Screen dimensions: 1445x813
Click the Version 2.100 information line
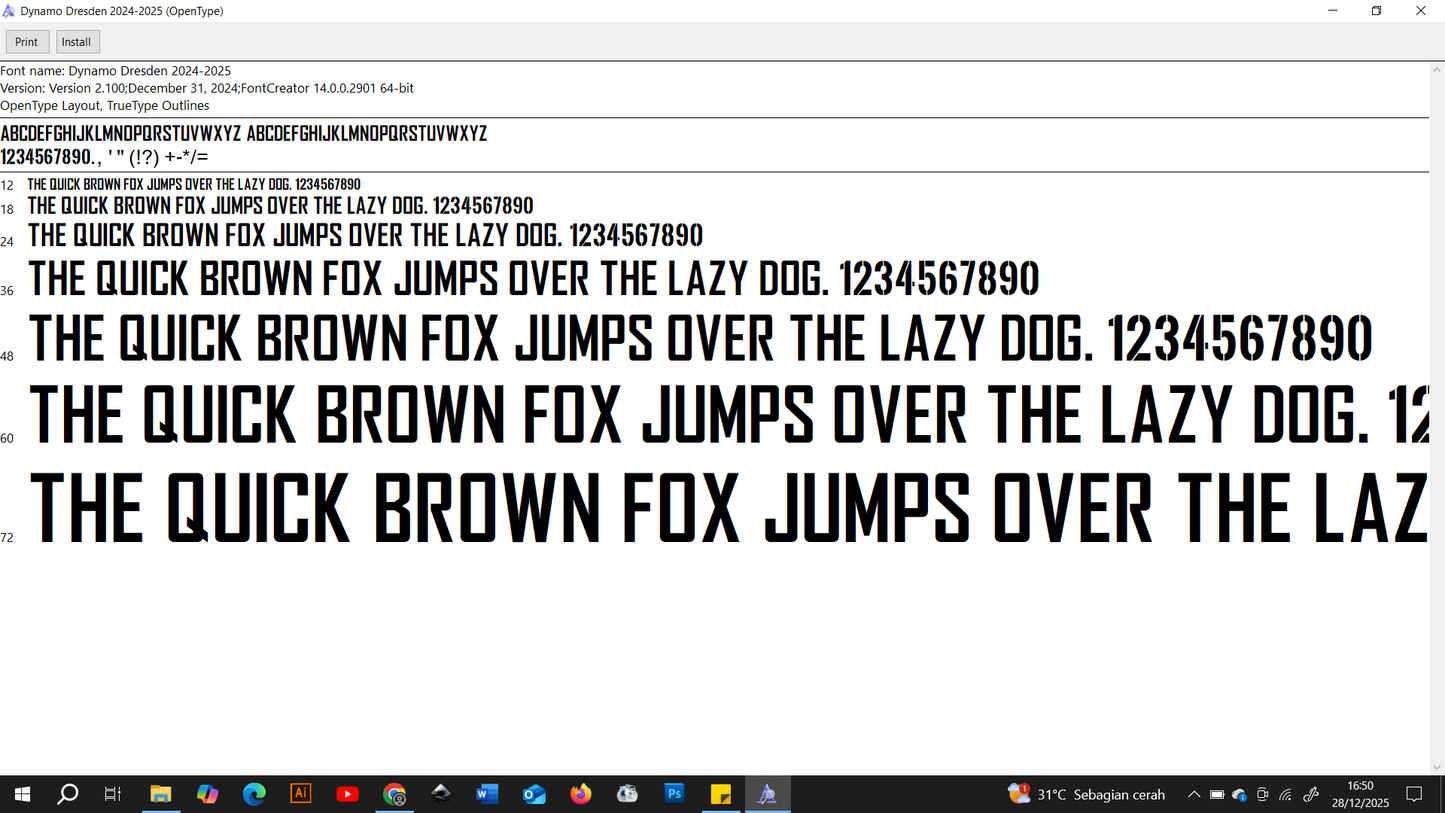207,88
